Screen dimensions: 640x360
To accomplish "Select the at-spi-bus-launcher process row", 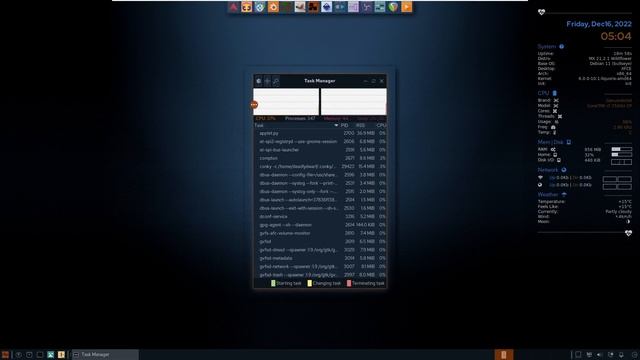I will tap(320, 150).
